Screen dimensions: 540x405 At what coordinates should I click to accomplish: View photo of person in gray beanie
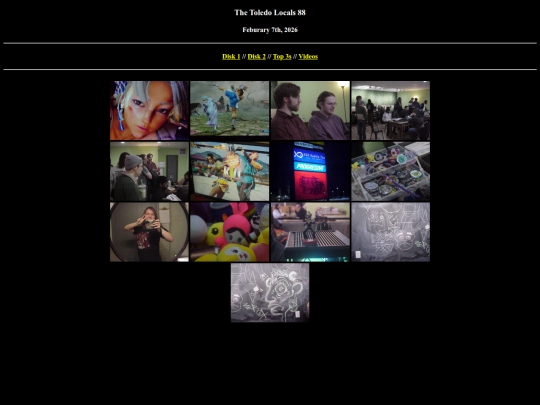click(149, 171)
